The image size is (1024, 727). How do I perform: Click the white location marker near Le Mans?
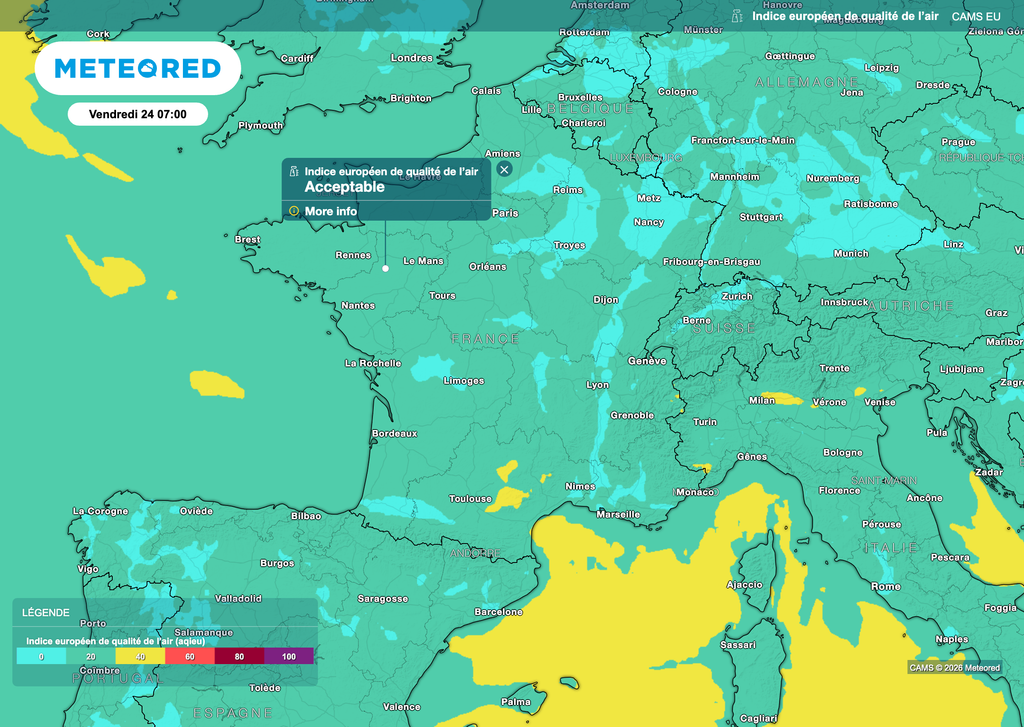tap(385, 268)
